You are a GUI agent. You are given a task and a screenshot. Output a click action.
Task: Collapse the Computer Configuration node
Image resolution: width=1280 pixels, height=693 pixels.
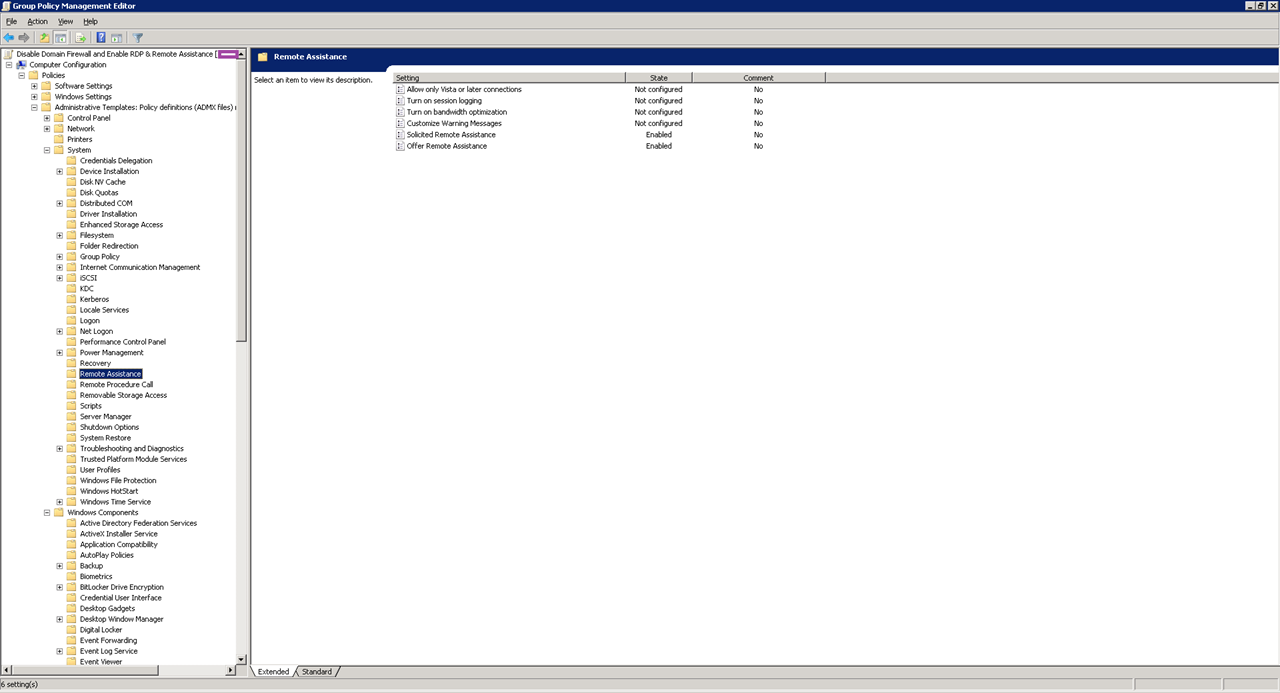9,65
